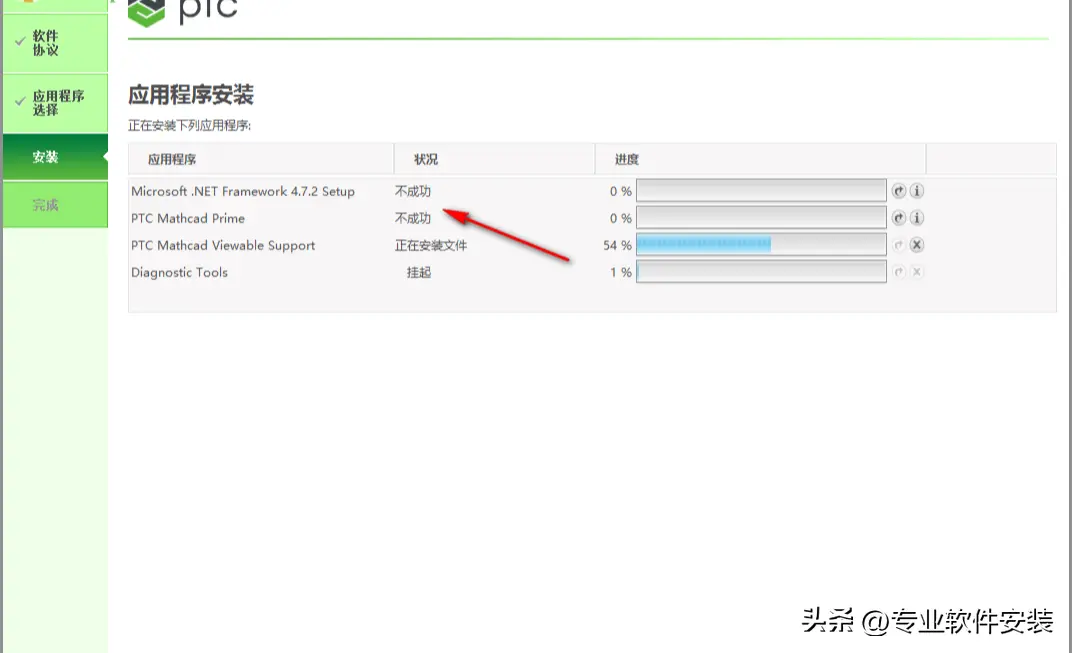Click progress bar of PTC Mathcad Viewable Support
Screen dimensions: 1072x653
coord(761,245)
